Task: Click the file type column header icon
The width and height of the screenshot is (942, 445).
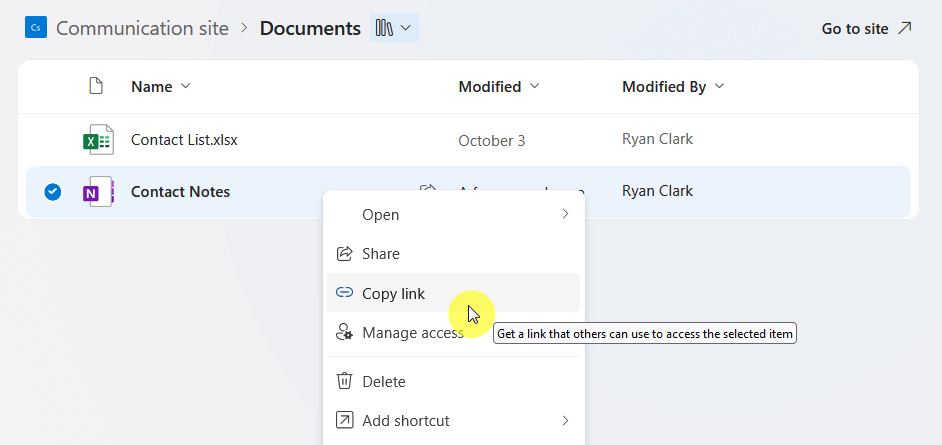Action: coord(96,86)
